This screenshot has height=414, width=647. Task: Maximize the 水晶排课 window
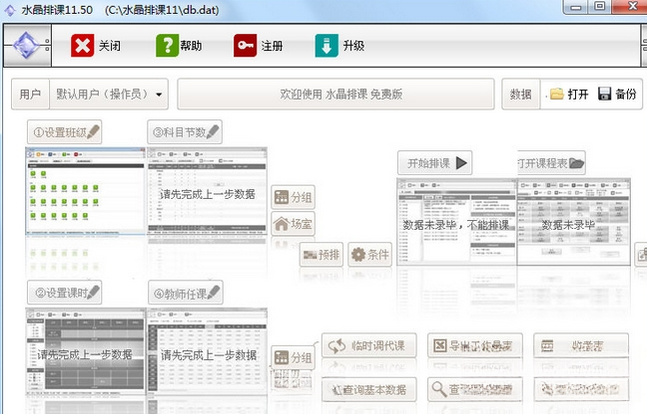click(x=600, y=6)
